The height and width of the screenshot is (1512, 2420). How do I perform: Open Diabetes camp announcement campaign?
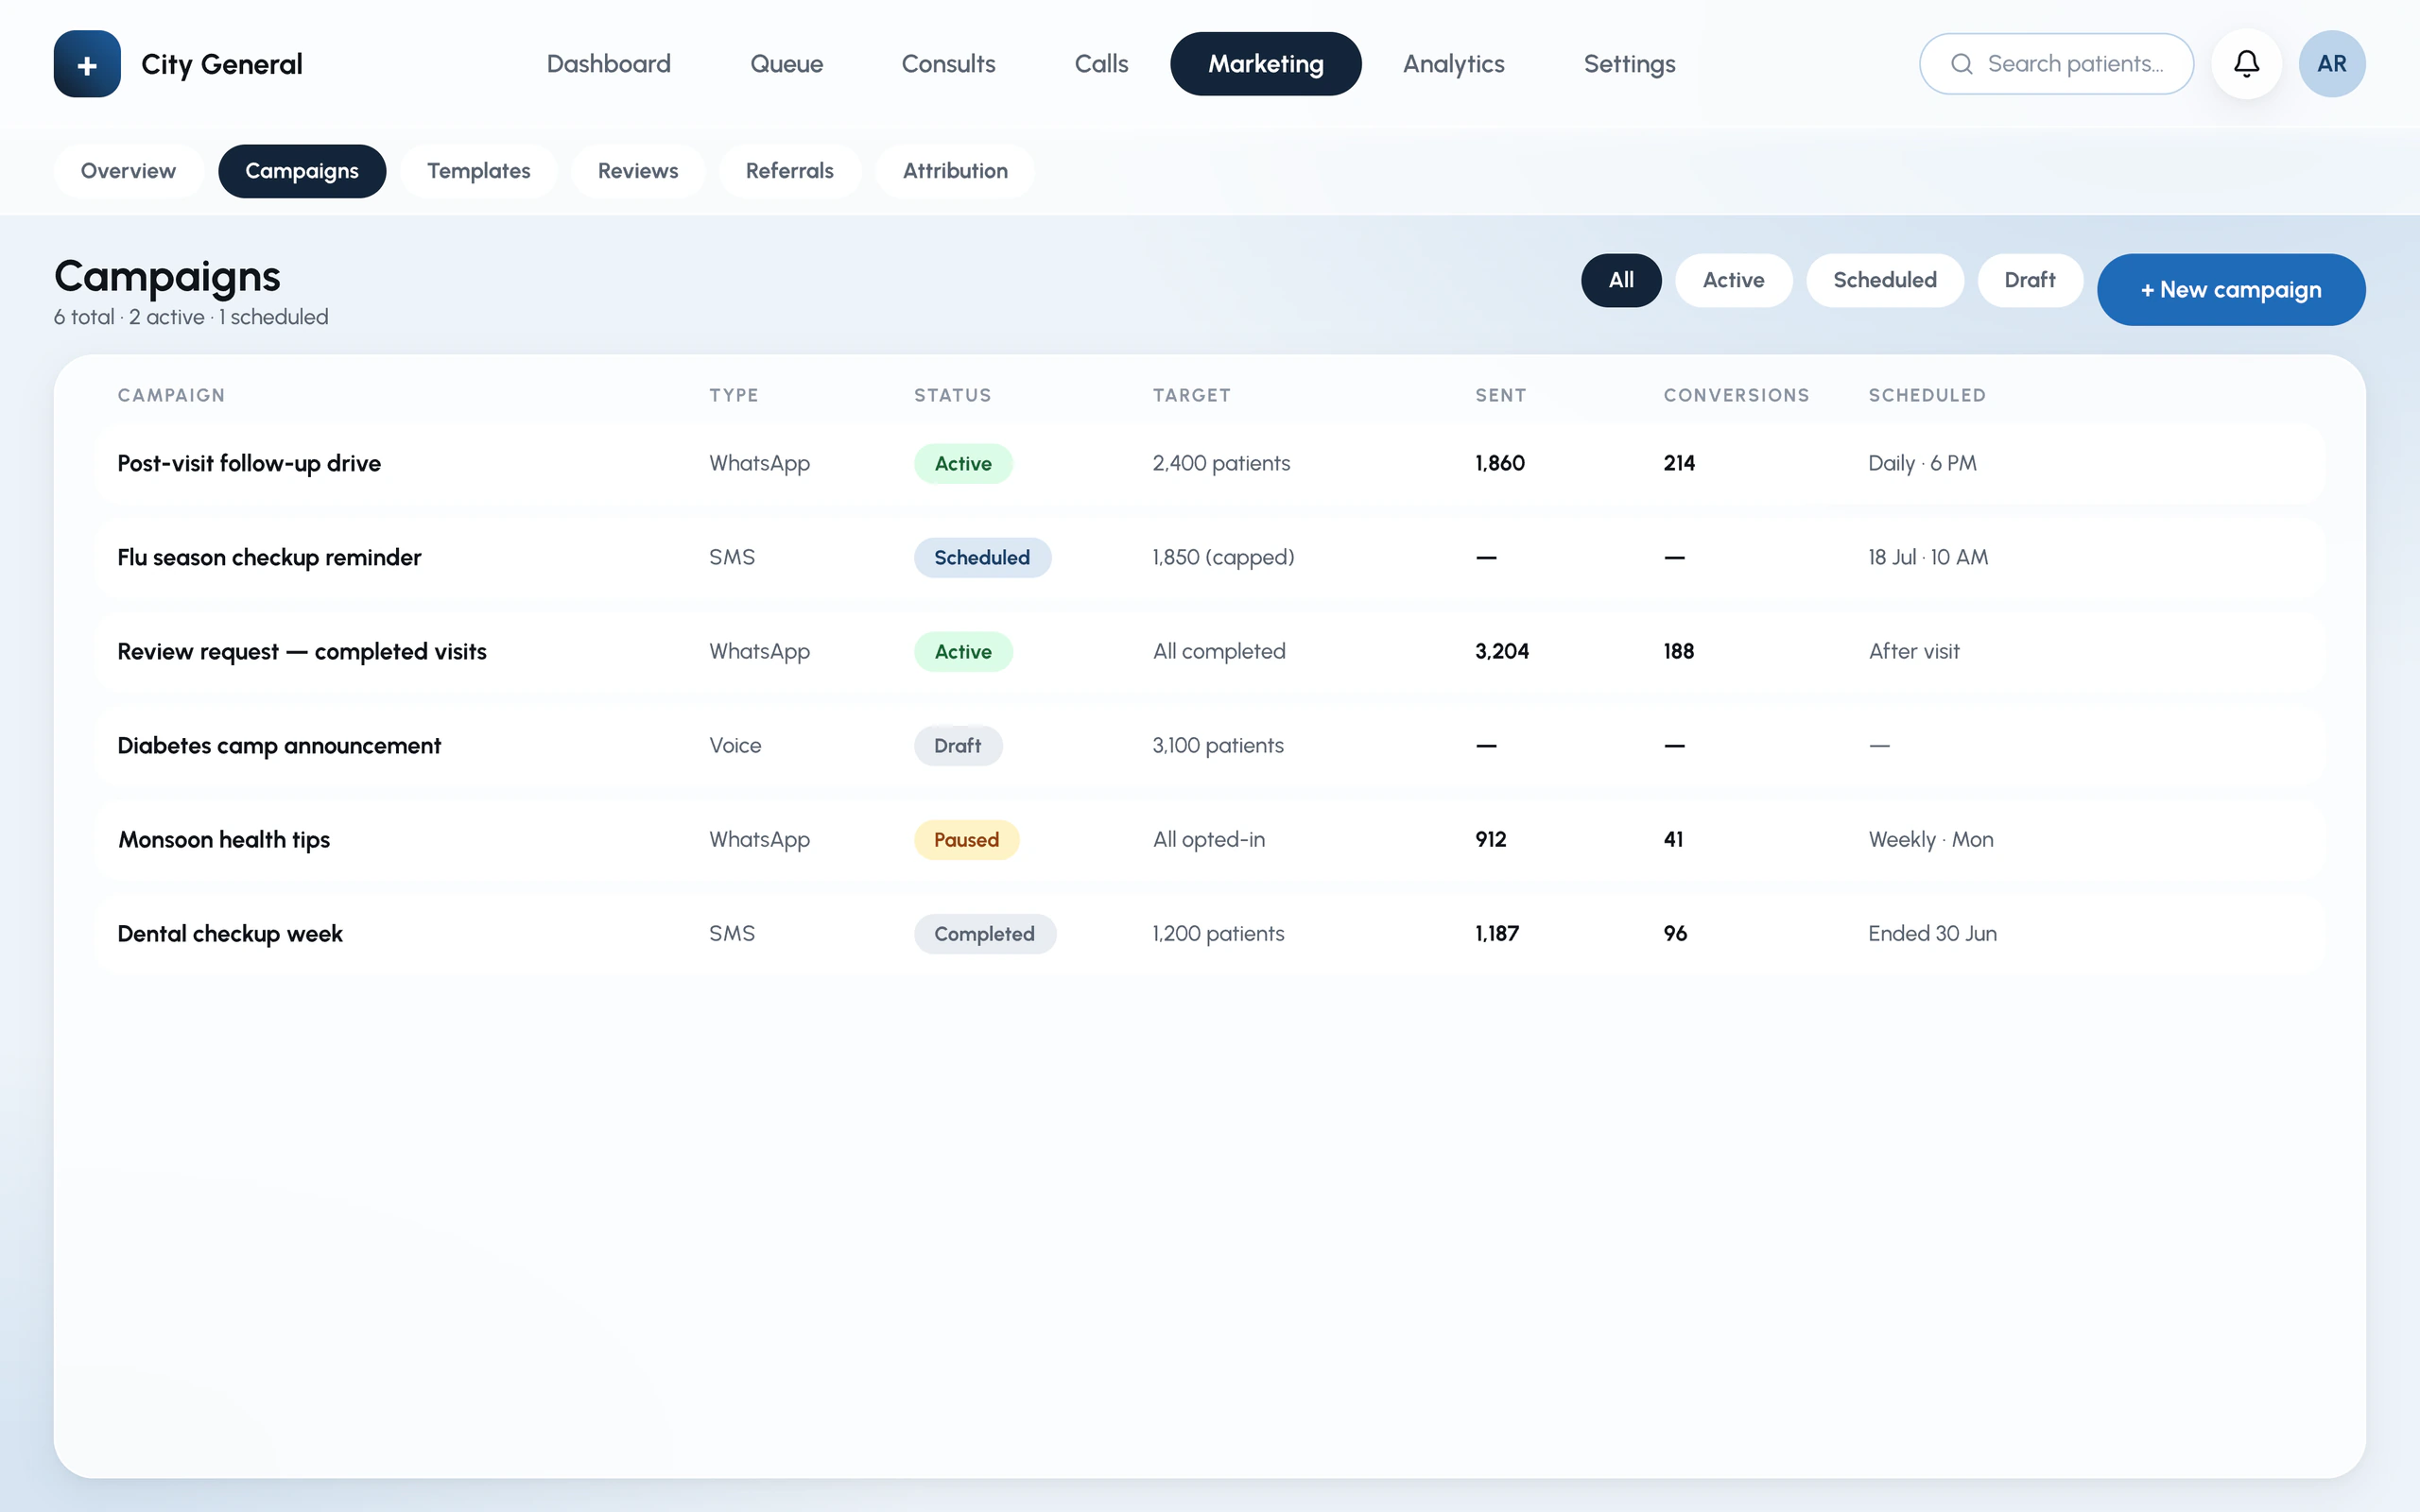click(1209, 745)
